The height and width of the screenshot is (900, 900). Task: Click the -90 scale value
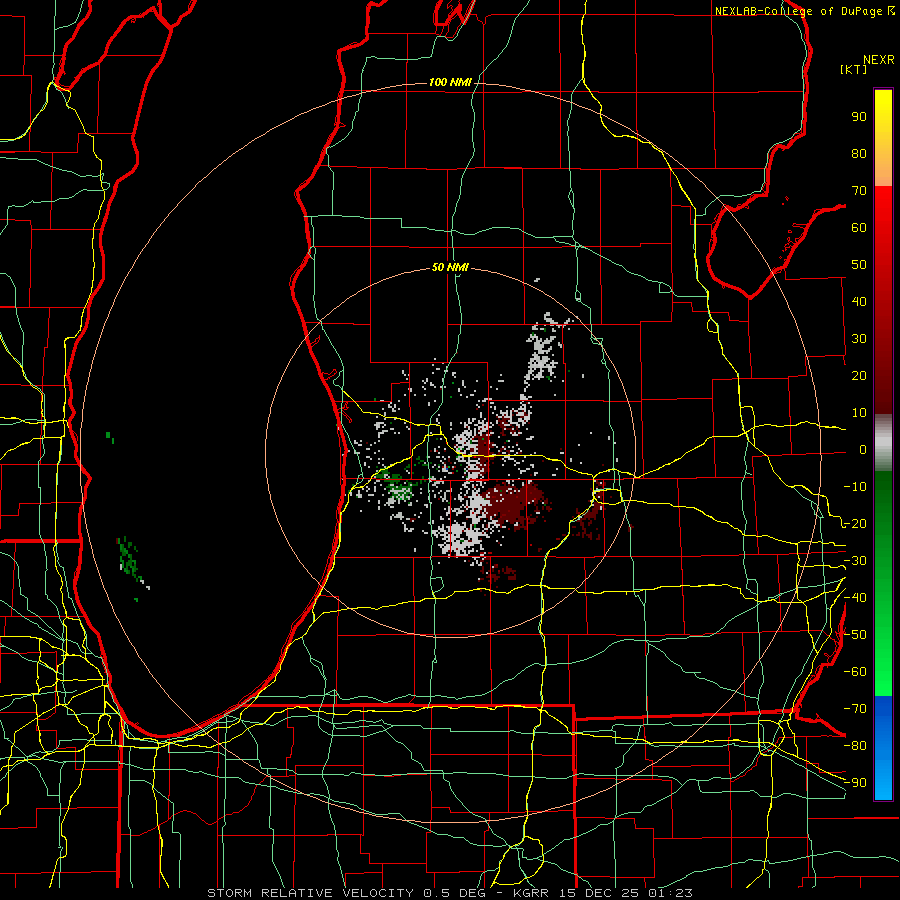(855, 783)
